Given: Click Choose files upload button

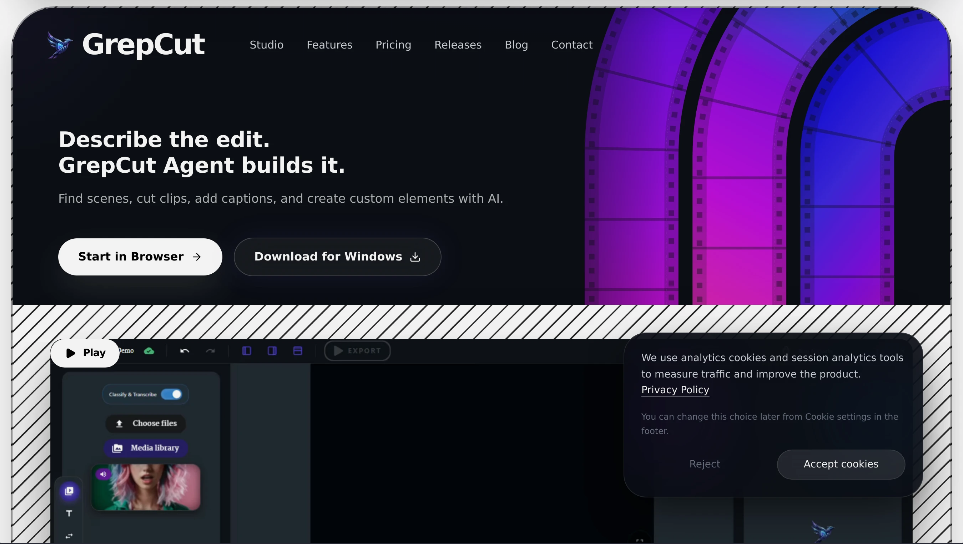Looking at the screenshot, I should pyautogui.click(x=146, y=423).
